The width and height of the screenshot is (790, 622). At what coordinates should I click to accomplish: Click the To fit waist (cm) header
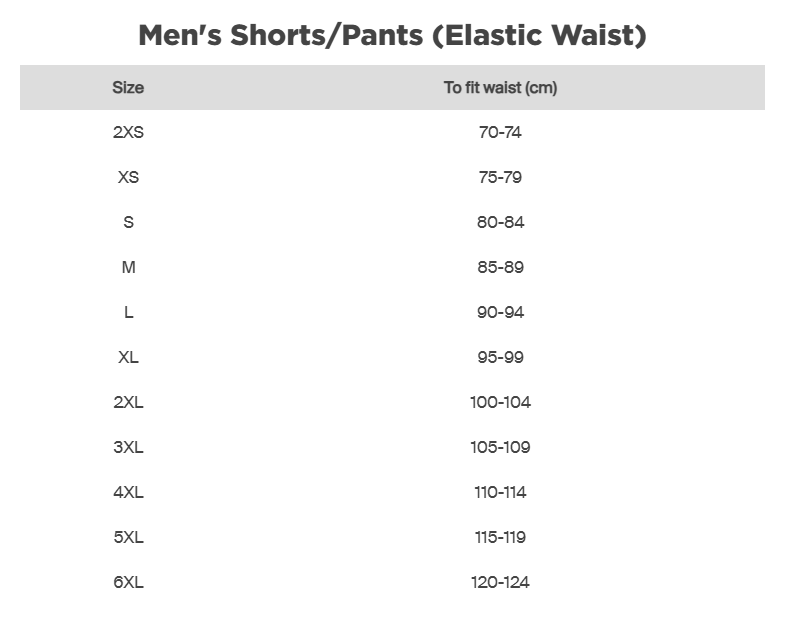(x=500, y=88)
